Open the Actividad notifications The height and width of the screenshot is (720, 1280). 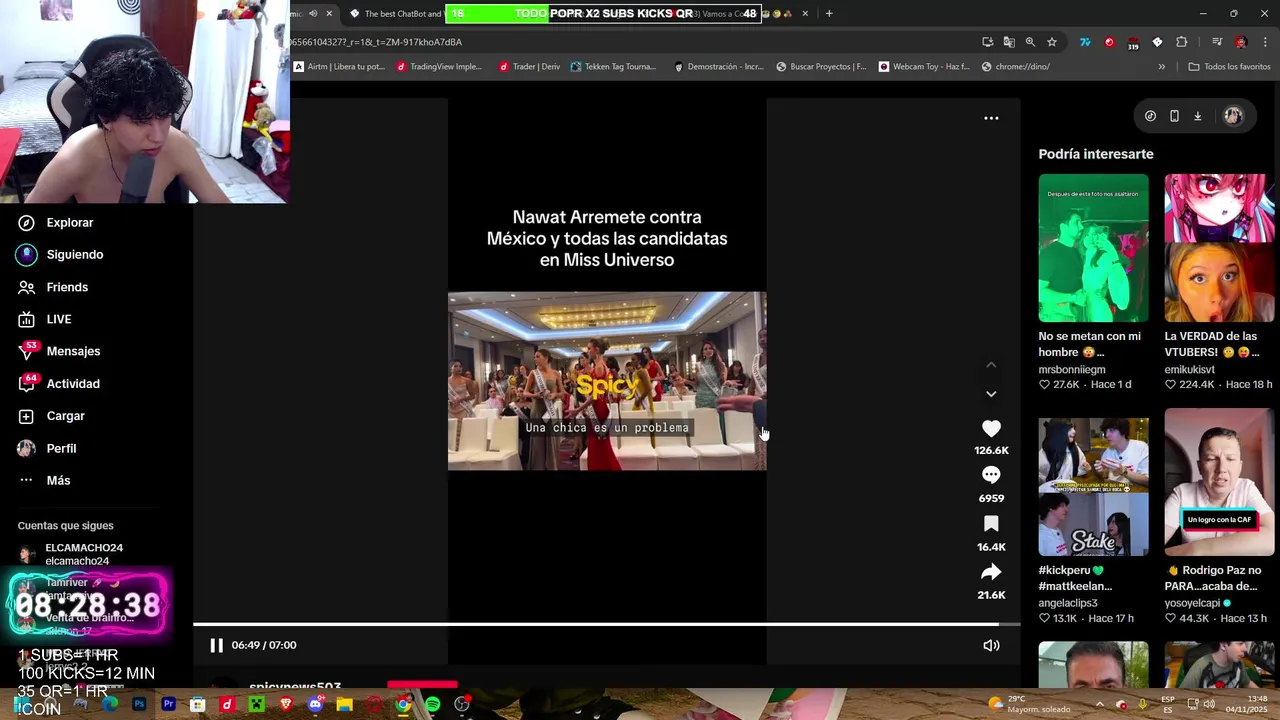pyautogui.click(x=59, y=384)
